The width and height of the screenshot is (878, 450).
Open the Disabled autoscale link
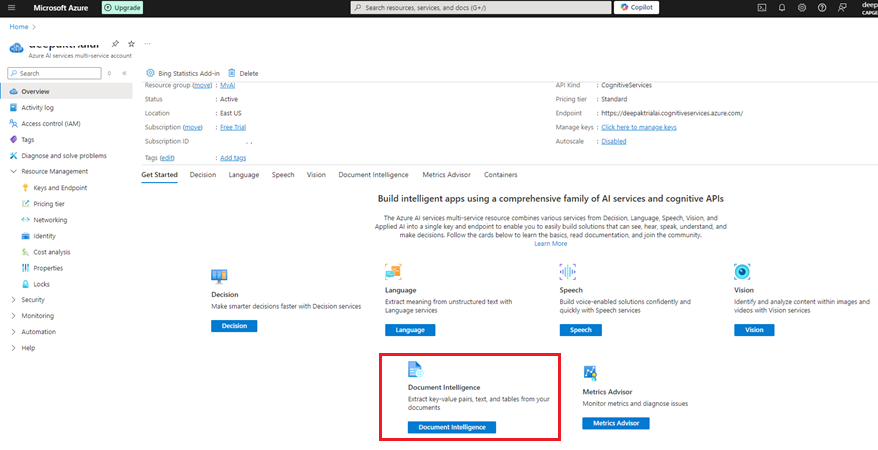pos(614,141)
